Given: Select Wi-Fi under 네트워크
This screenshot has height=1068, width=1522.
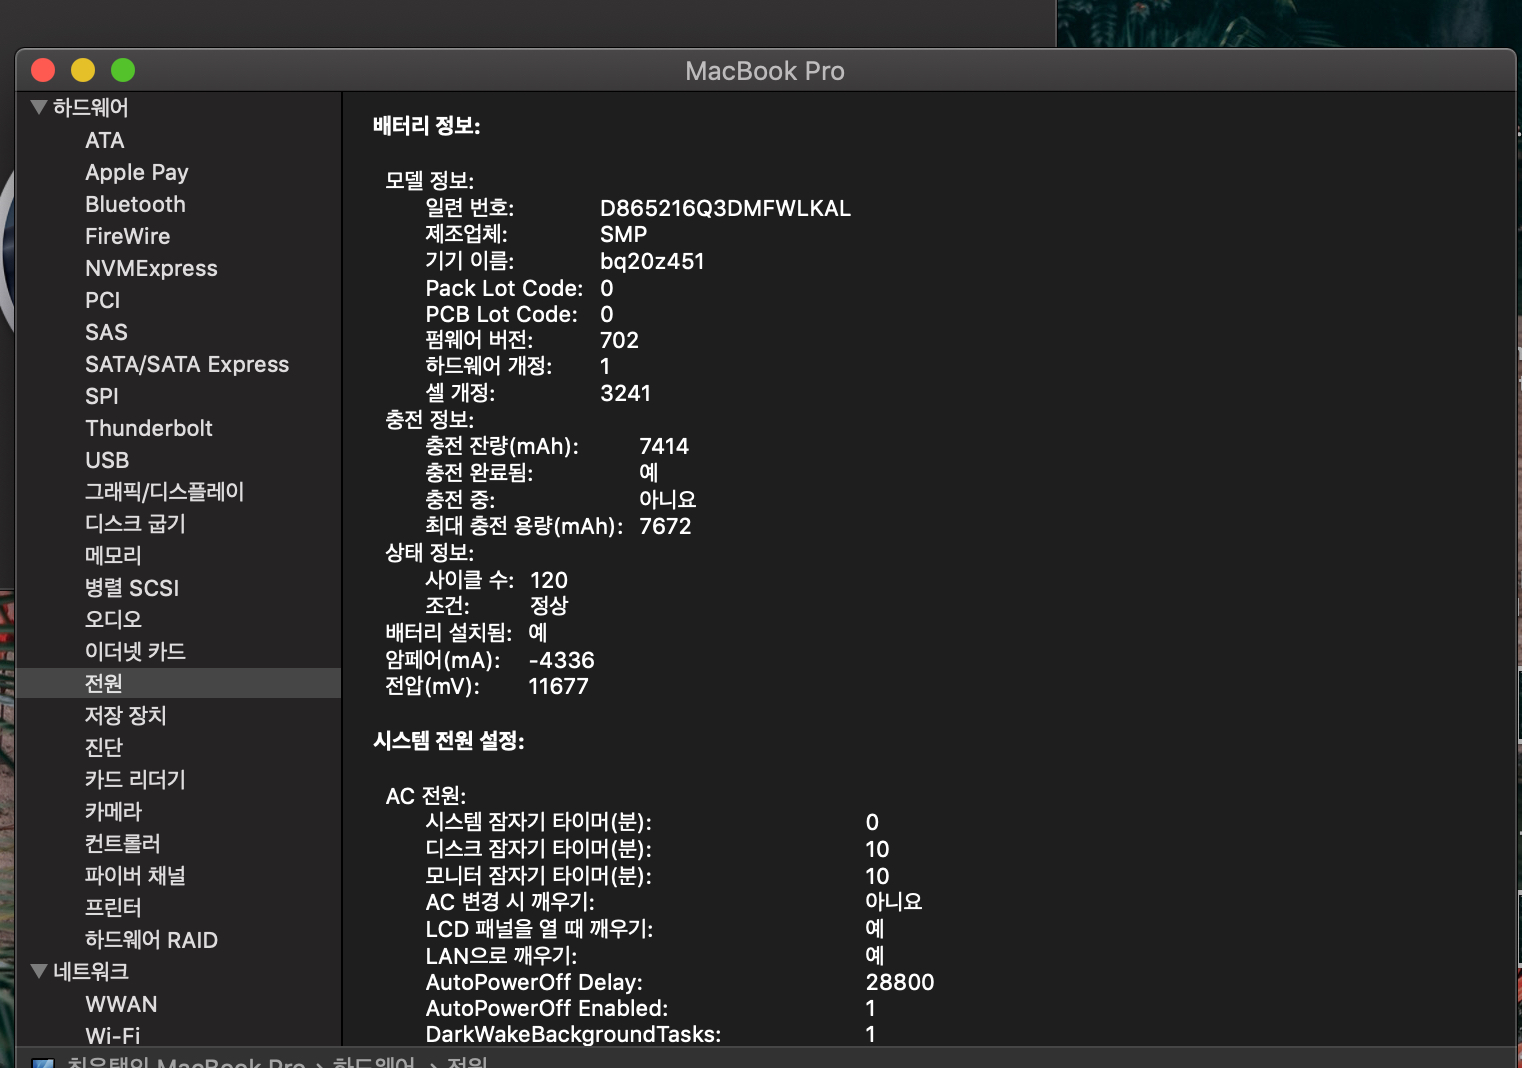Looking at the screenshot, I should [112, 1035].
